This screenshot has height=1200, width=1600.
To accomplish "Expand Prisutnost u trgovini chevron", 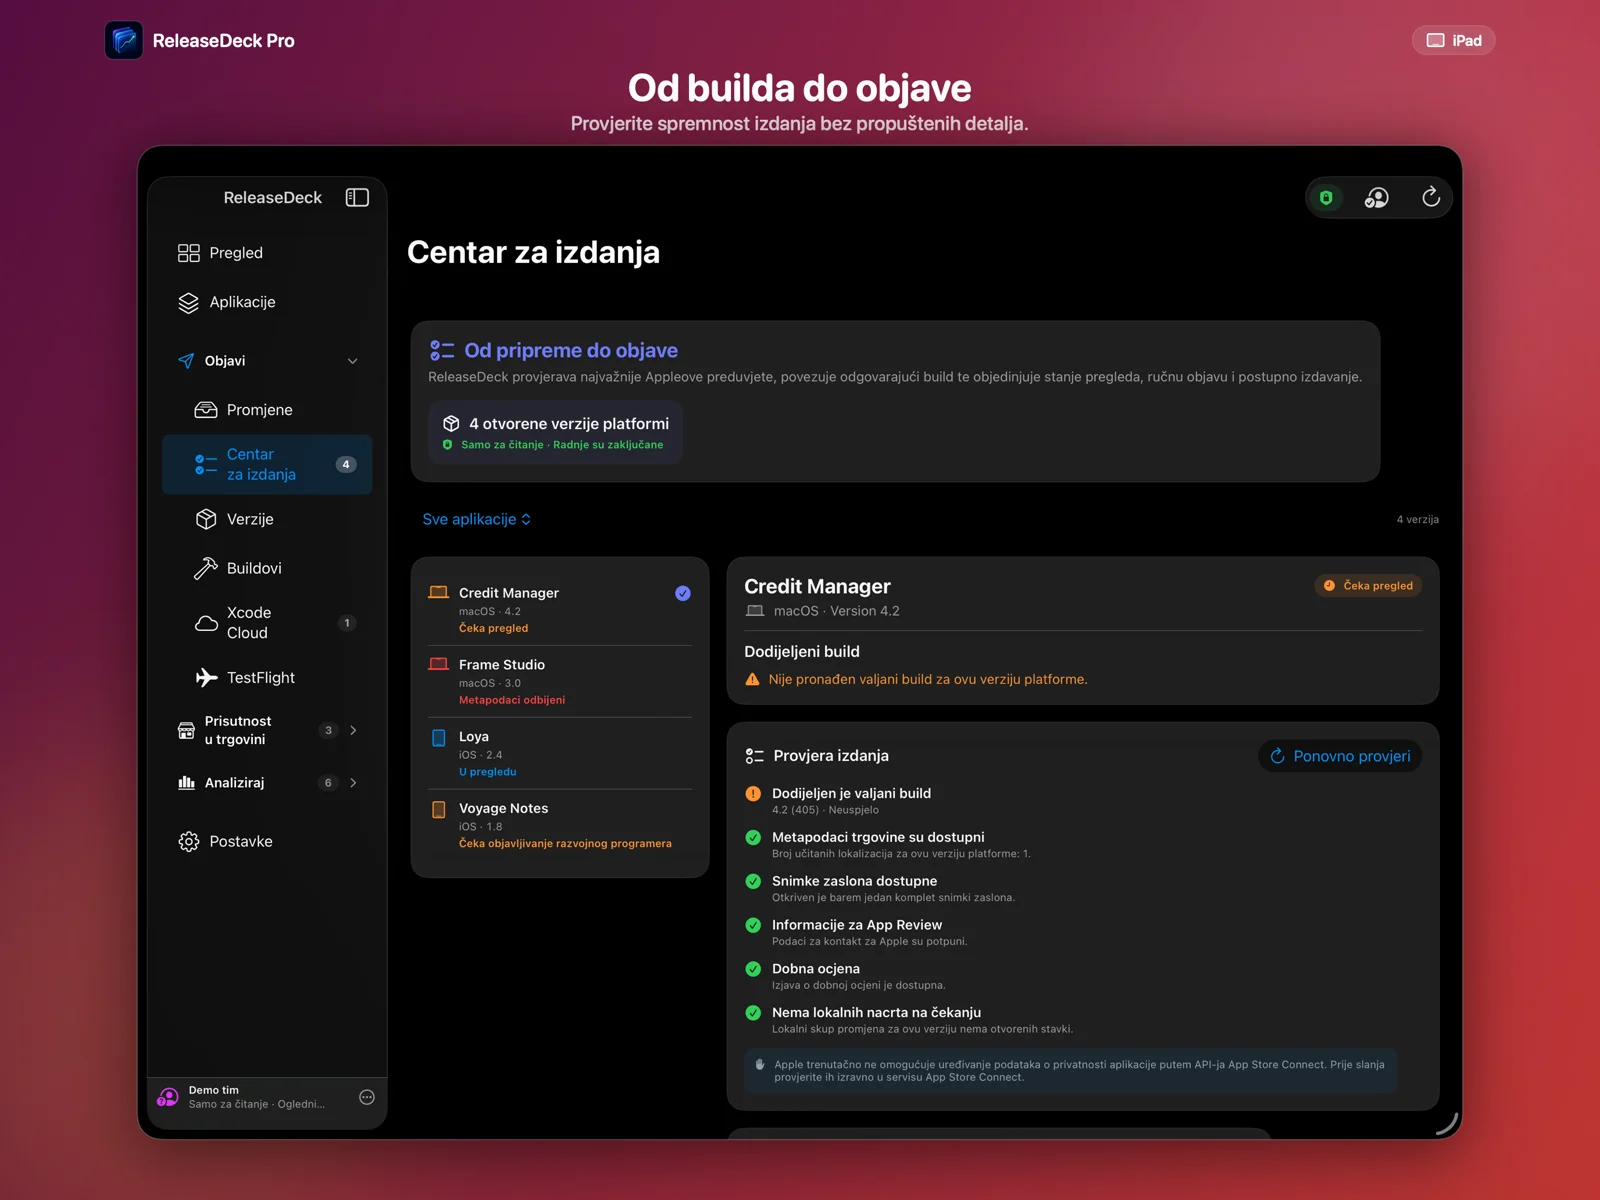I will pos(353,730).
